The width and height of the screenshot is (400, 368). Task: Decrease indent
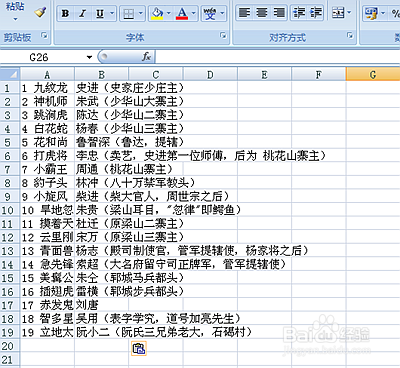point(298,13)
